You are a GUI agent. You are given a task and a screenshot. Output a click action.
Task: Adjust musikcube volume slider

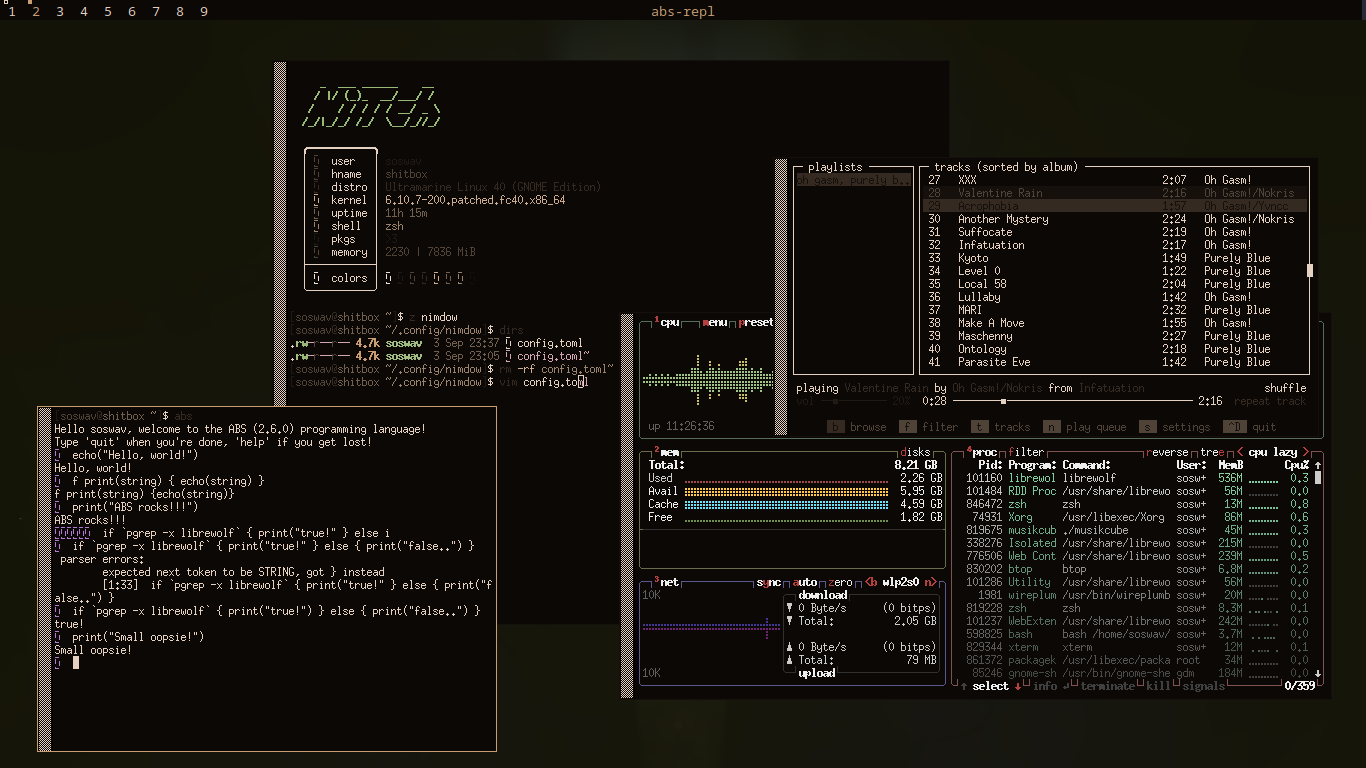click(x=853, y=401)
